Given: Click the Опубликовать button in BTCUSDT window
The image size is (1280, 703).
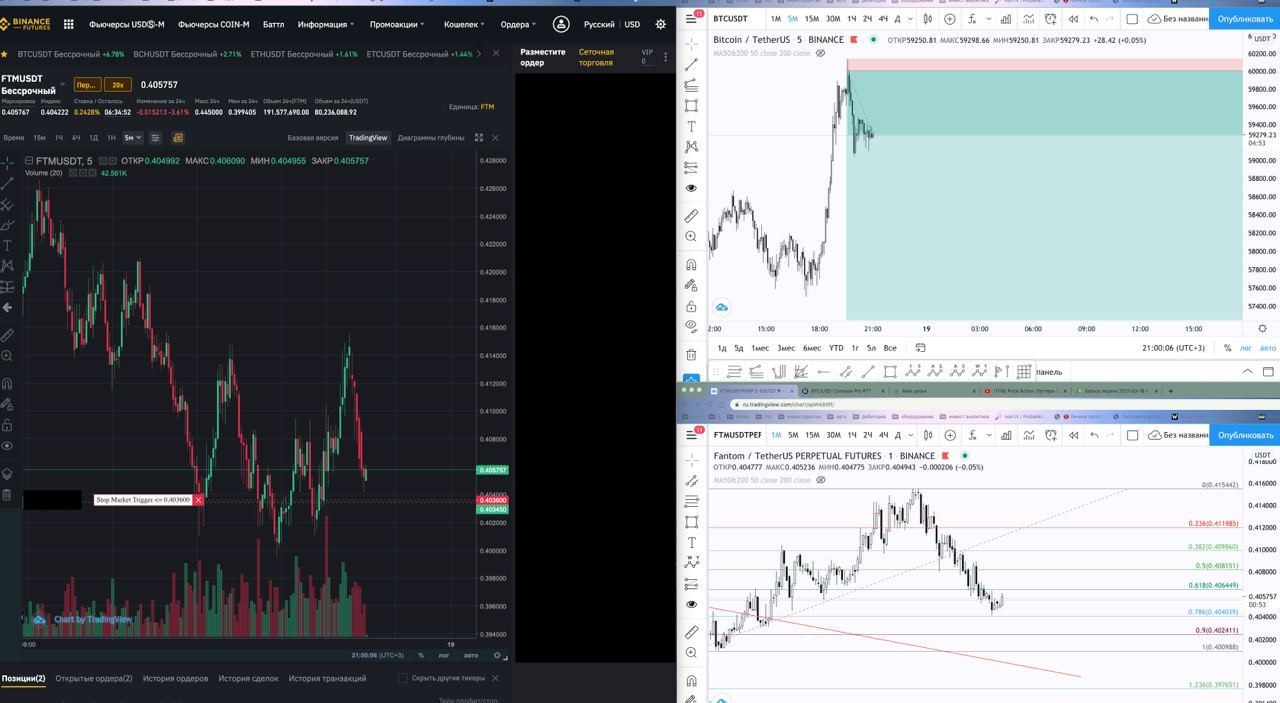Looking at the screenshot, I should pyautogui.click(x=1245, y=18).
